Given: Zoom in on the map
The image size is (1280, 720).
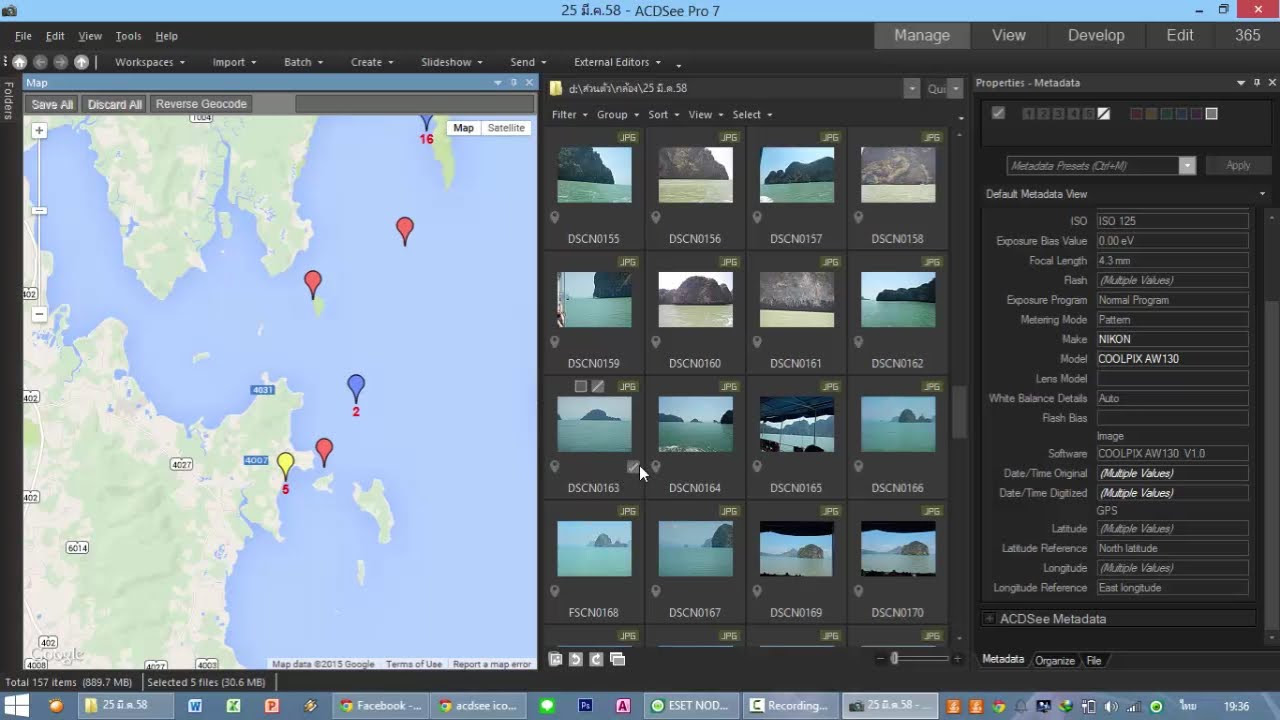Looking at the screenshot, I should tap(39, 130).
